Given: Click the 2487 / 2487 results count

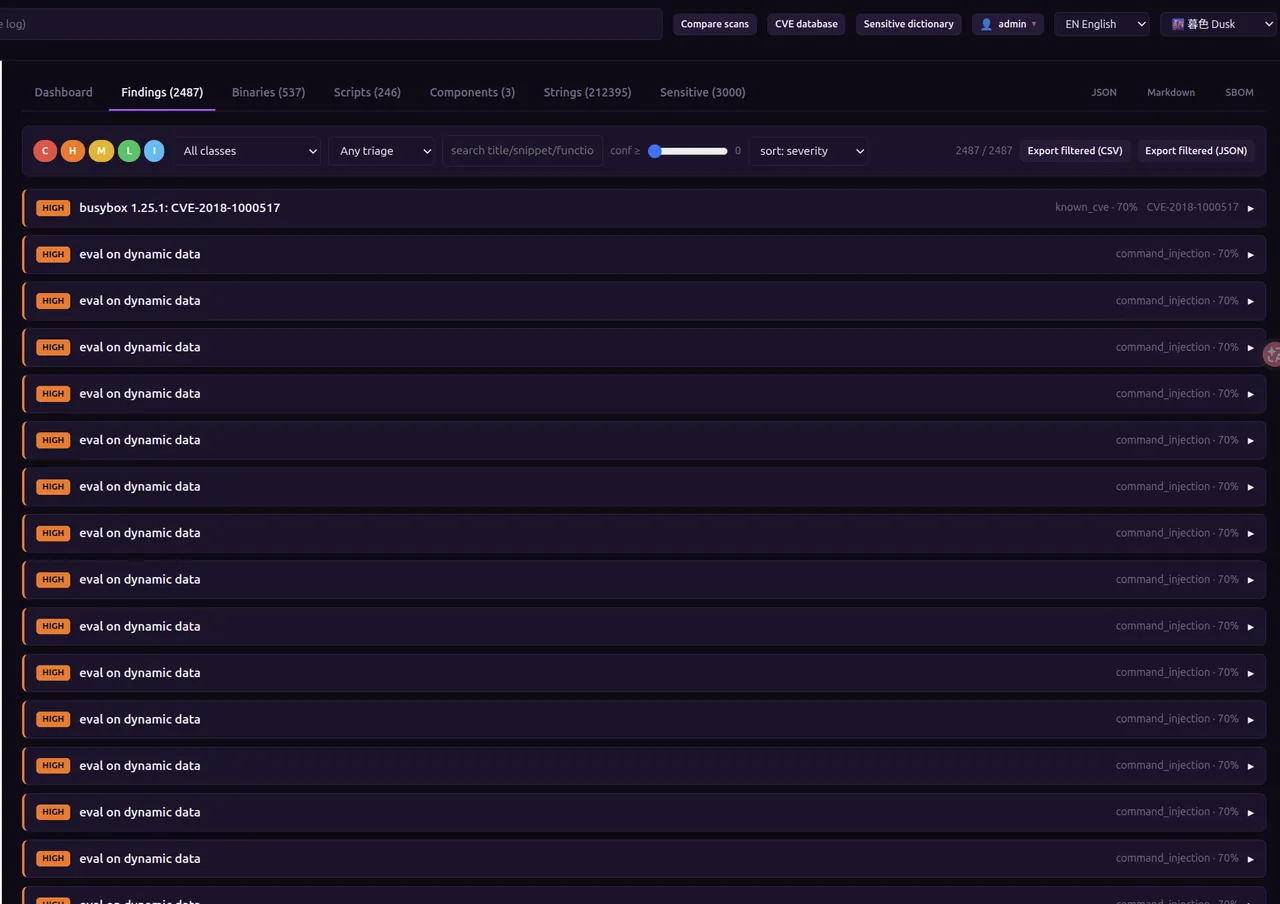Looking at the screenshot, I should click(x=984, y=151).
